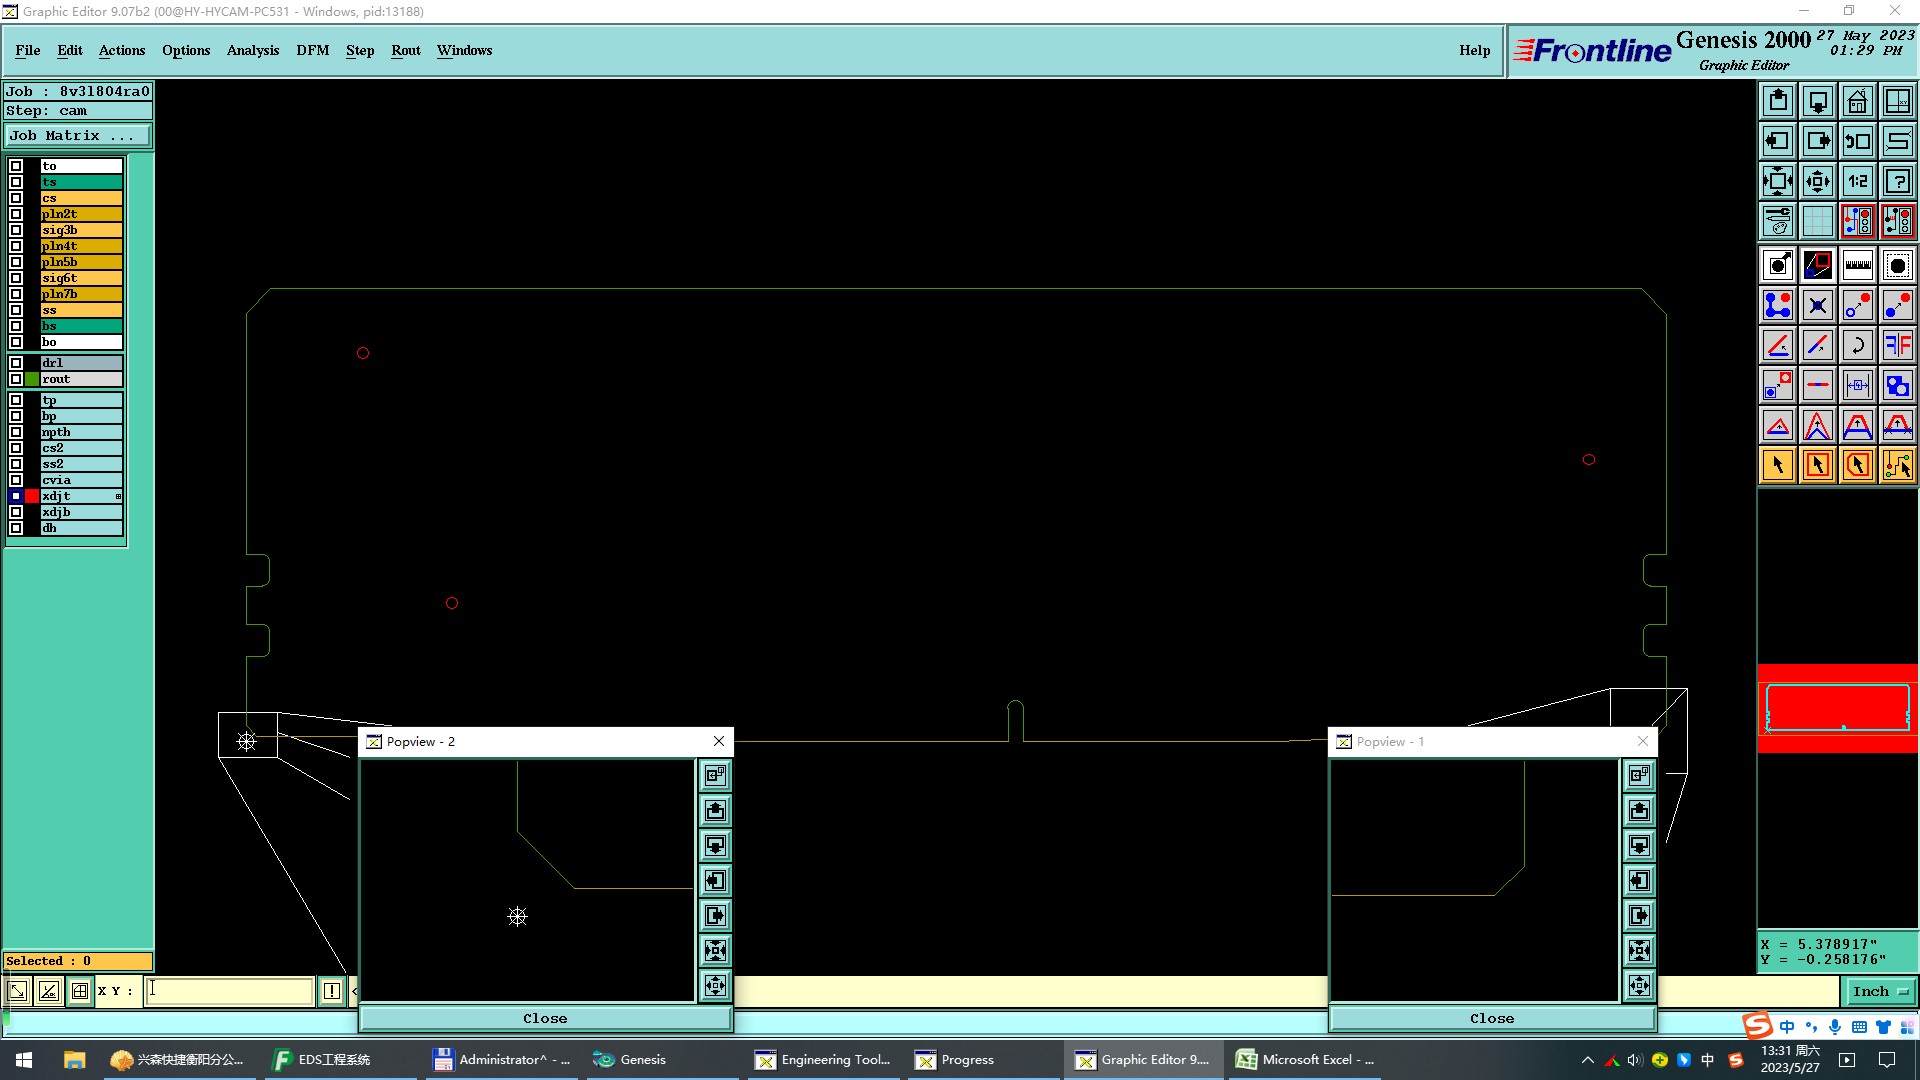Click the rotate arrow tool icon
This screenshot has height=1080, width=1920.
(x=1857, y=345)
